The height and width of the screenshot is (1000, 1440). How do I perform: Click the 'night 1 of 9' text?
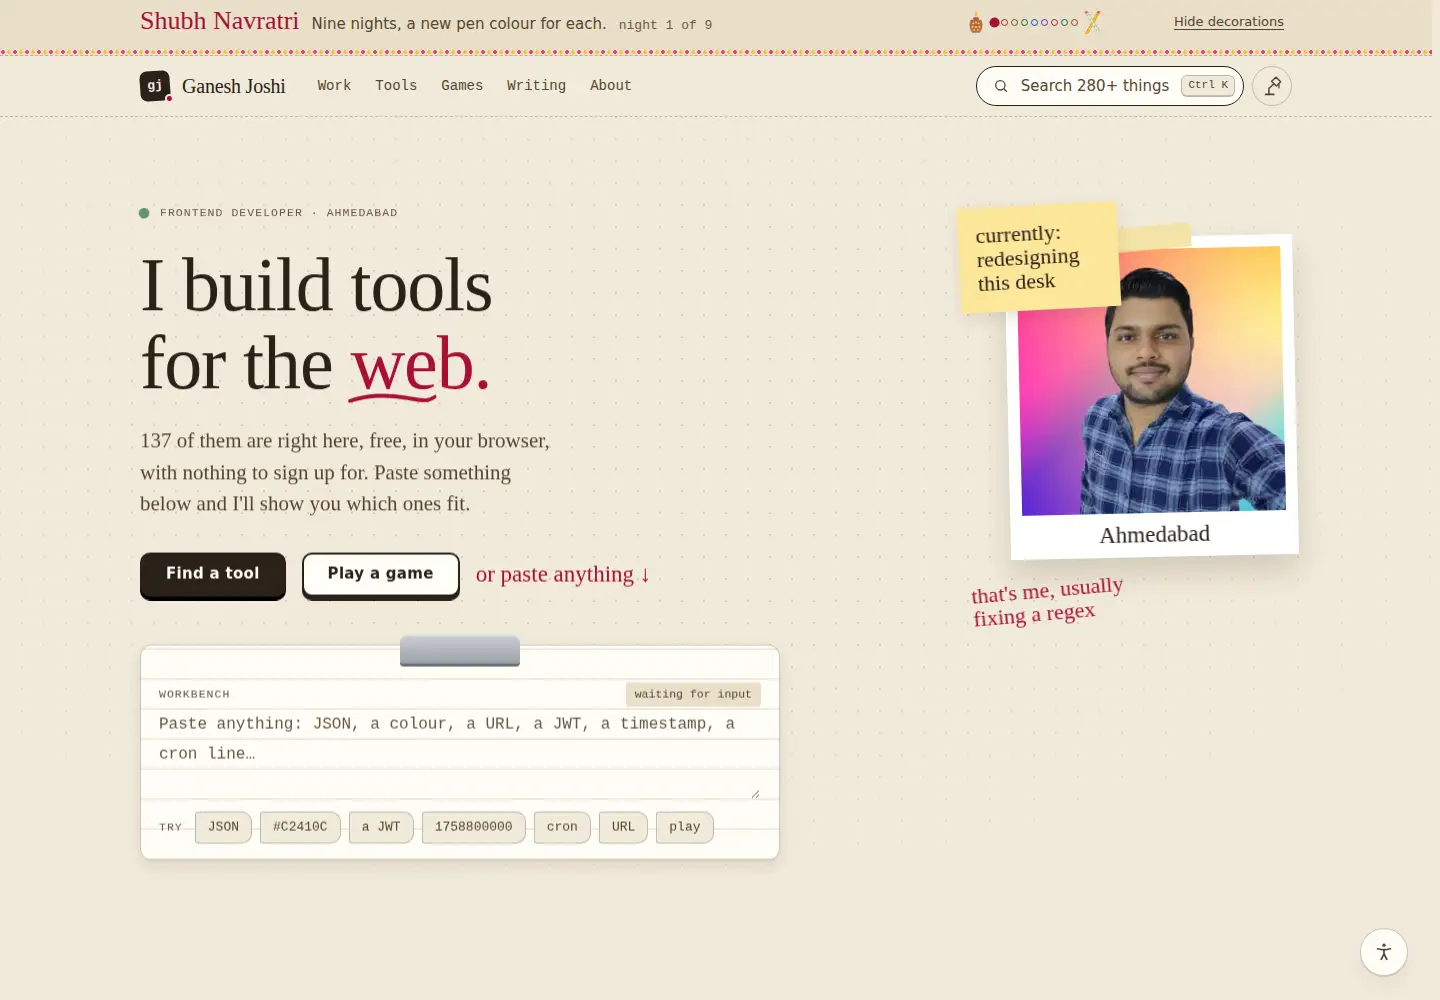(665, 25)
